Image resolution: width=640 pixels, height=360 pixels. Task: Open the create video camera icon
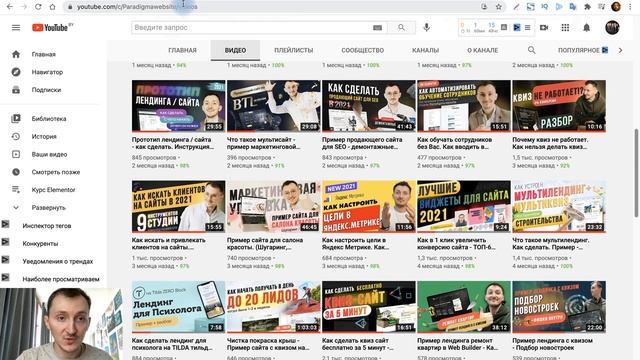[544, 27]
